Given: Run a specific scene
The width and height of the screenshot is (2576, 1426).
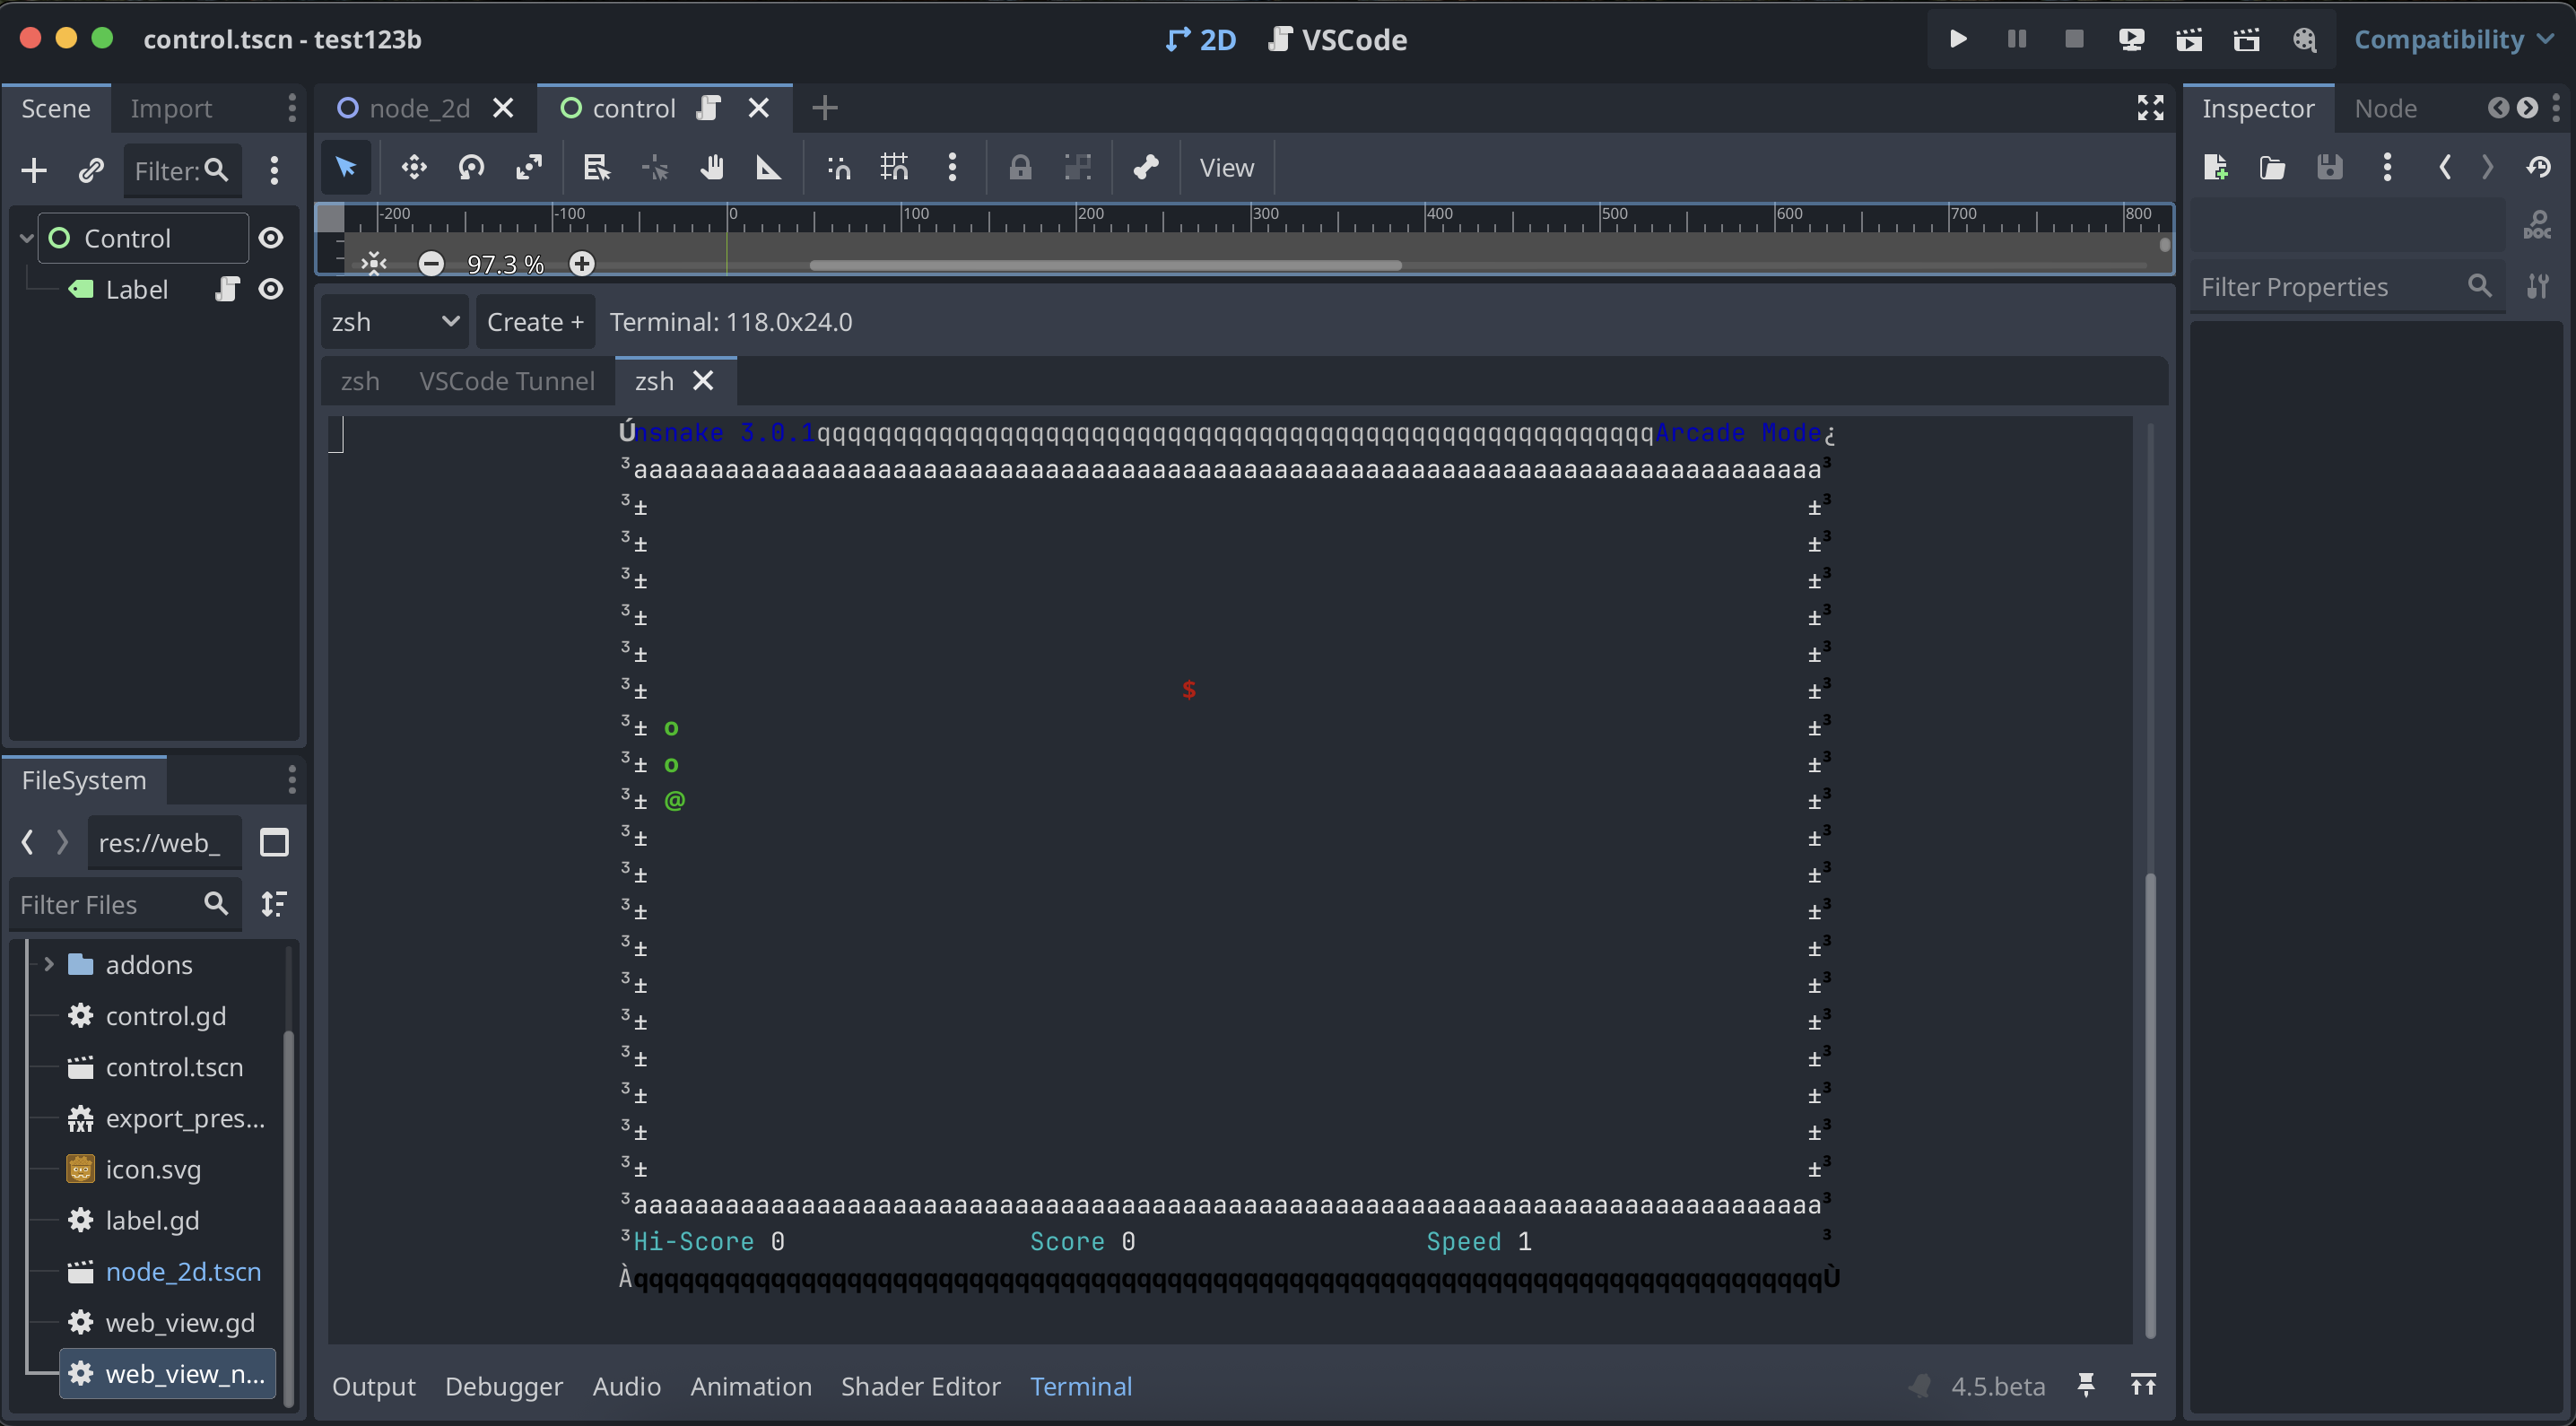Looking at the screenshot, I should click(2246, 39).
